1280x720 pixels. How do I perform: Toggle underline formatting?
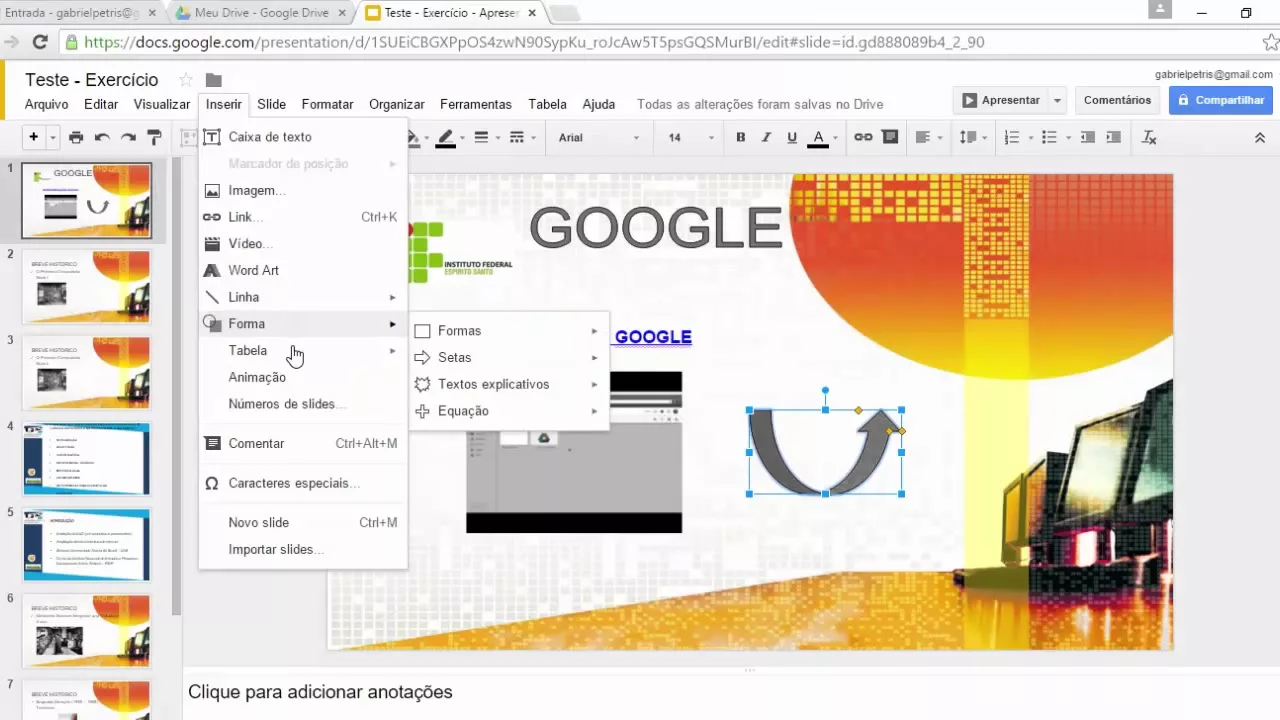pos(792,137)
